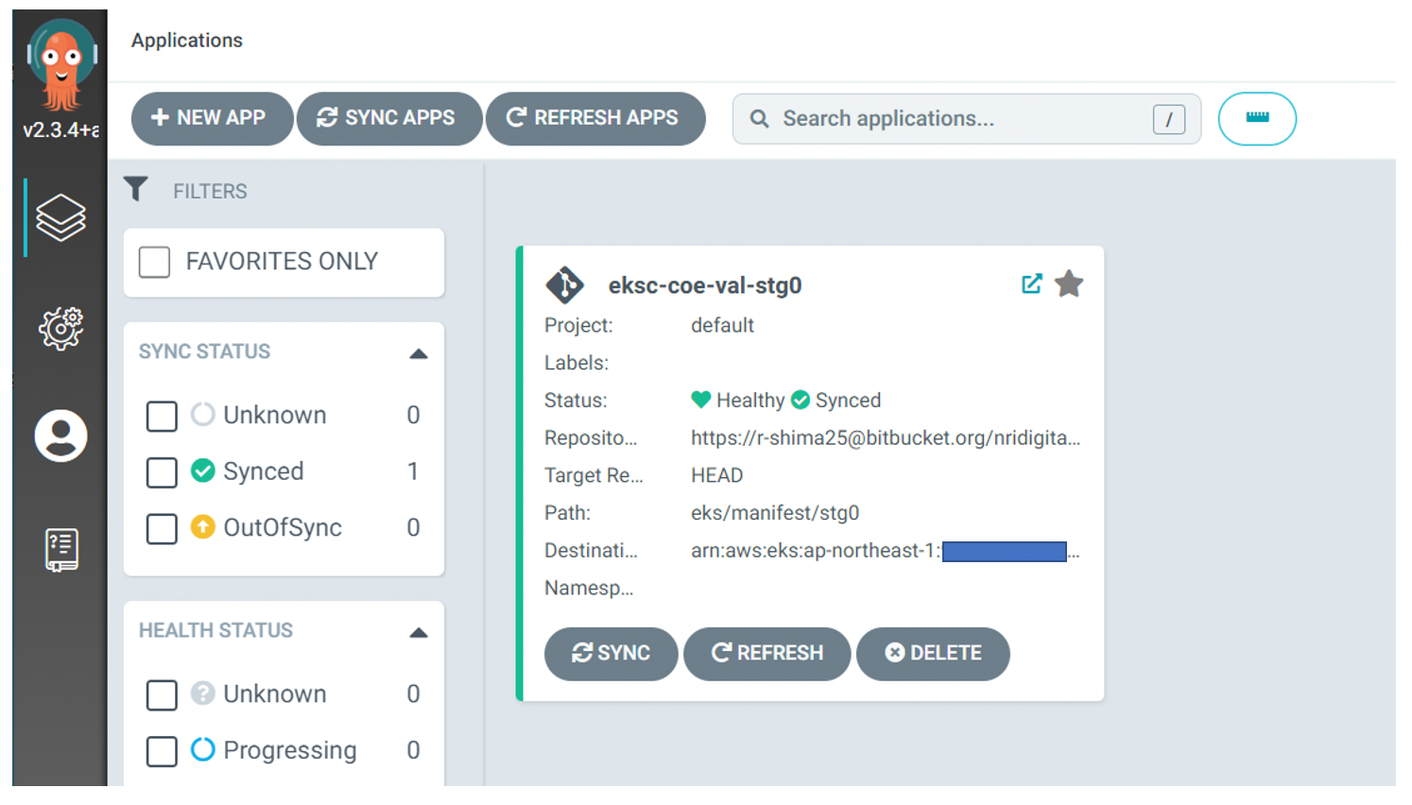Check the Synced sync status filter
1412x805 pixels.
pos(162,472)
